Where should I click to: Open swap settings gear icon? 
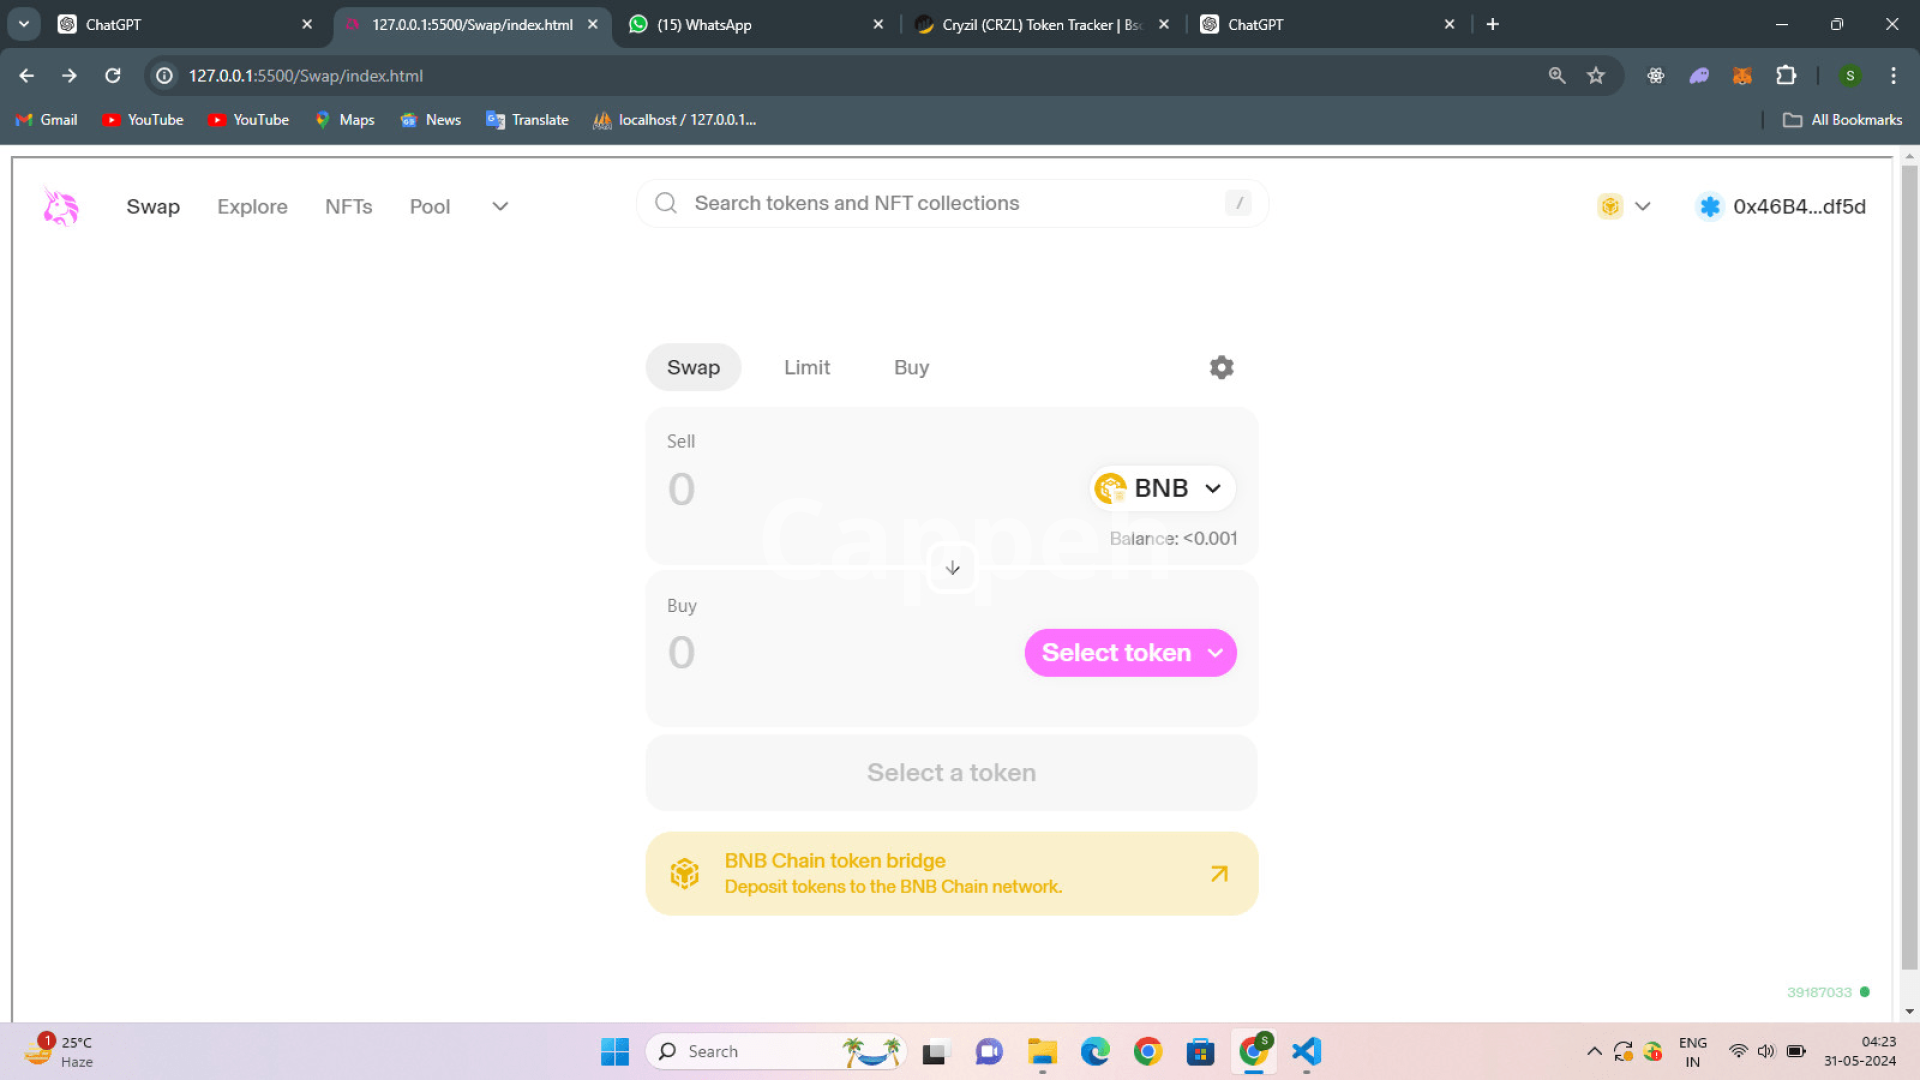click(1221, 367)
